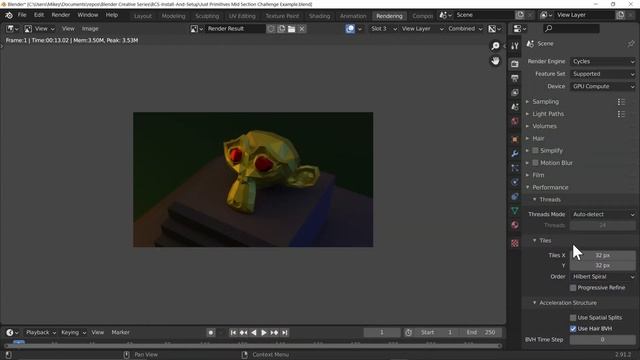Play the animation in reverse
Screen dimensions: 640x360
[253, 333]
